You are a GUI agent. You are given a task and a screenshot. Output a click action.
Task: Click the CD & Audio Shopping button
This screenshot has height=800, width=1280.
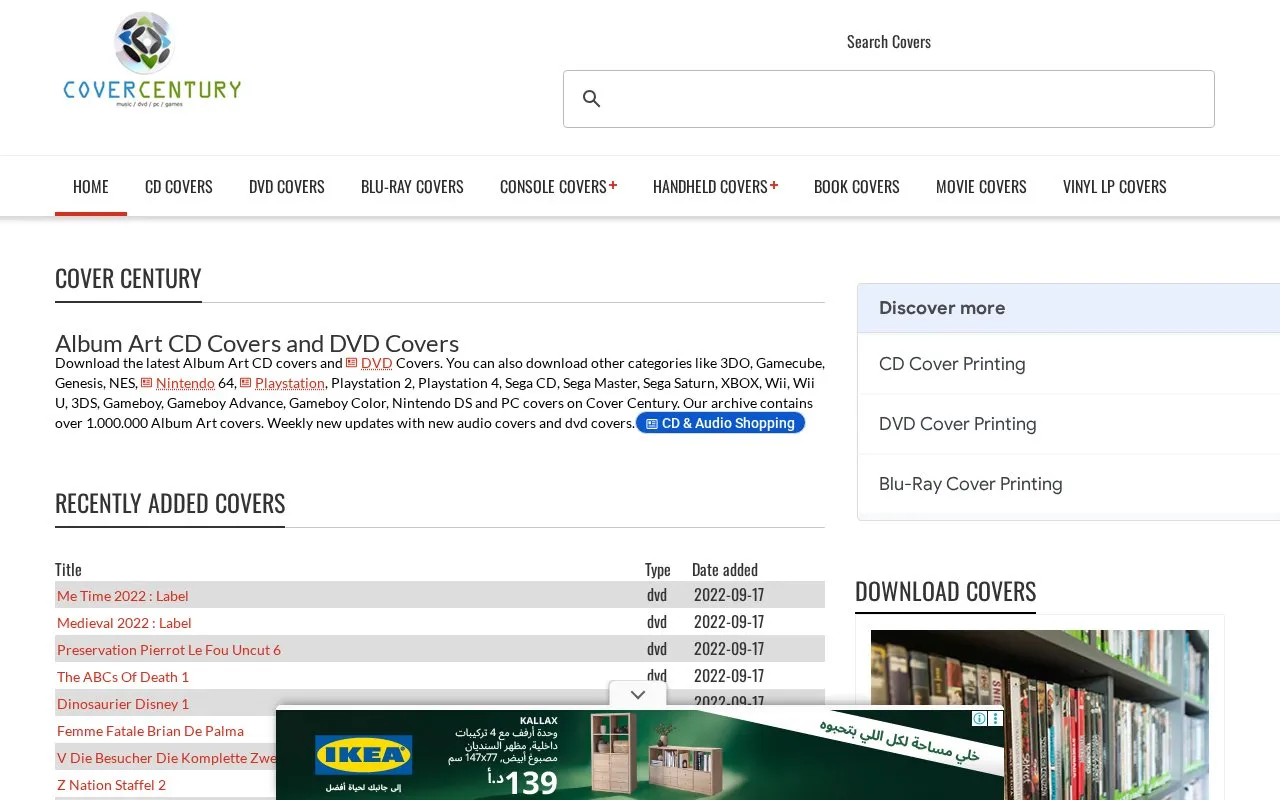click(x=720, y=423)
